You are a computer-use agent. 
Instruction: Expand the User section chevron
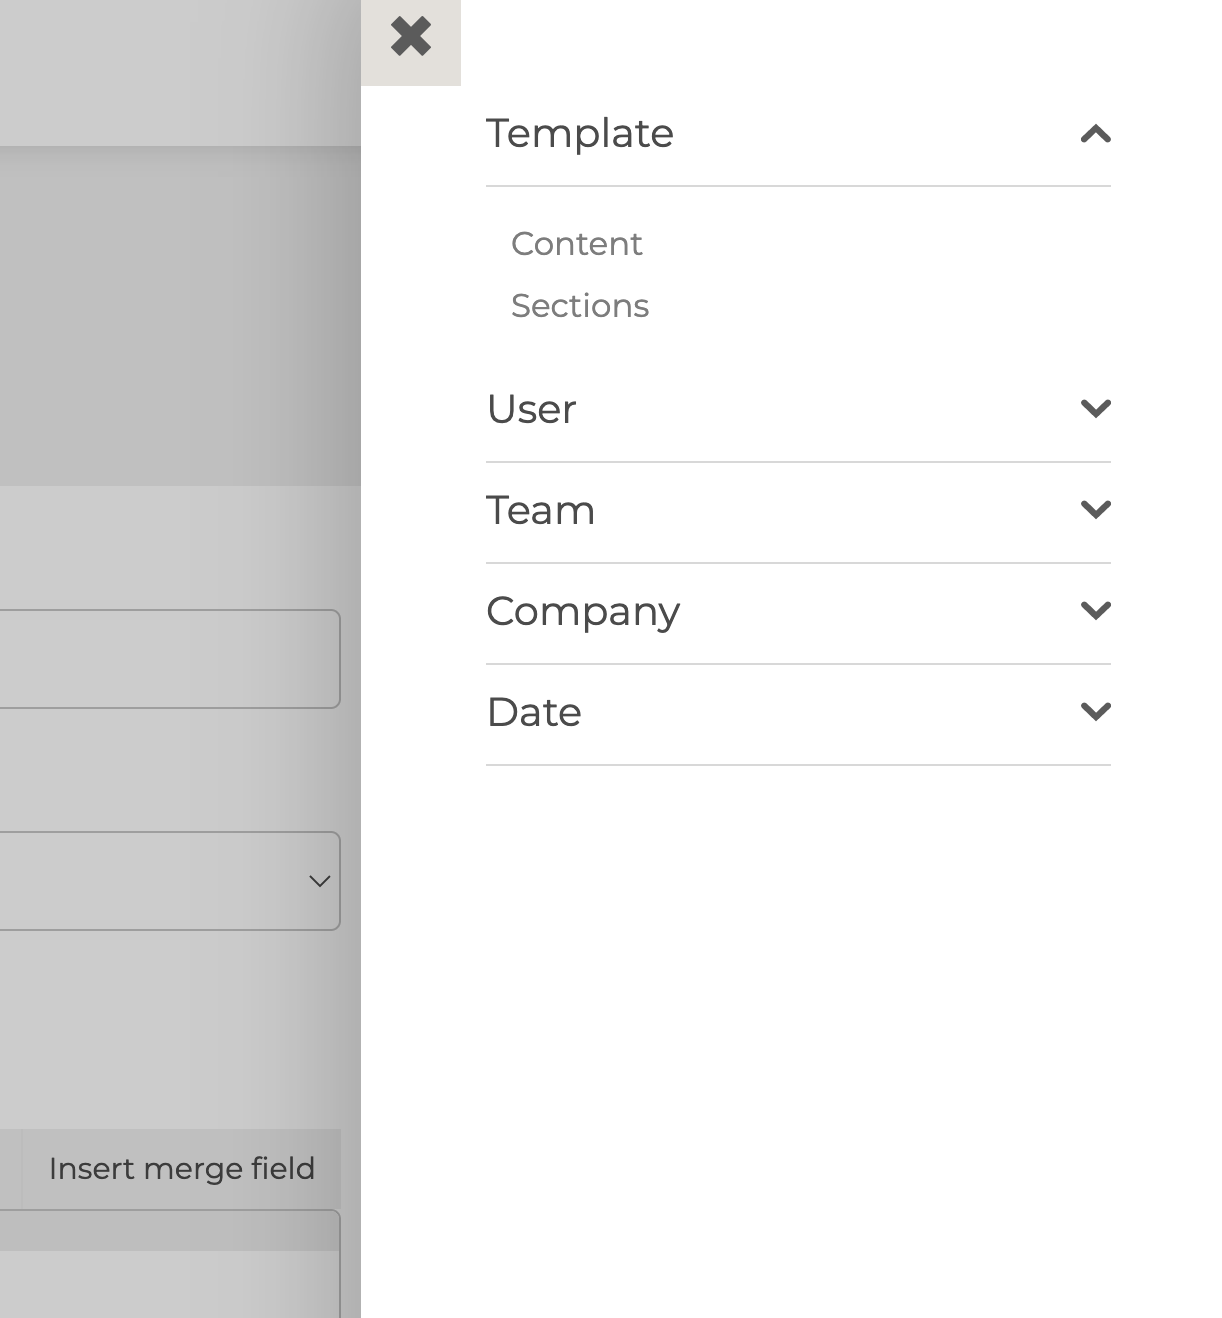click(x=1095, y=408)
